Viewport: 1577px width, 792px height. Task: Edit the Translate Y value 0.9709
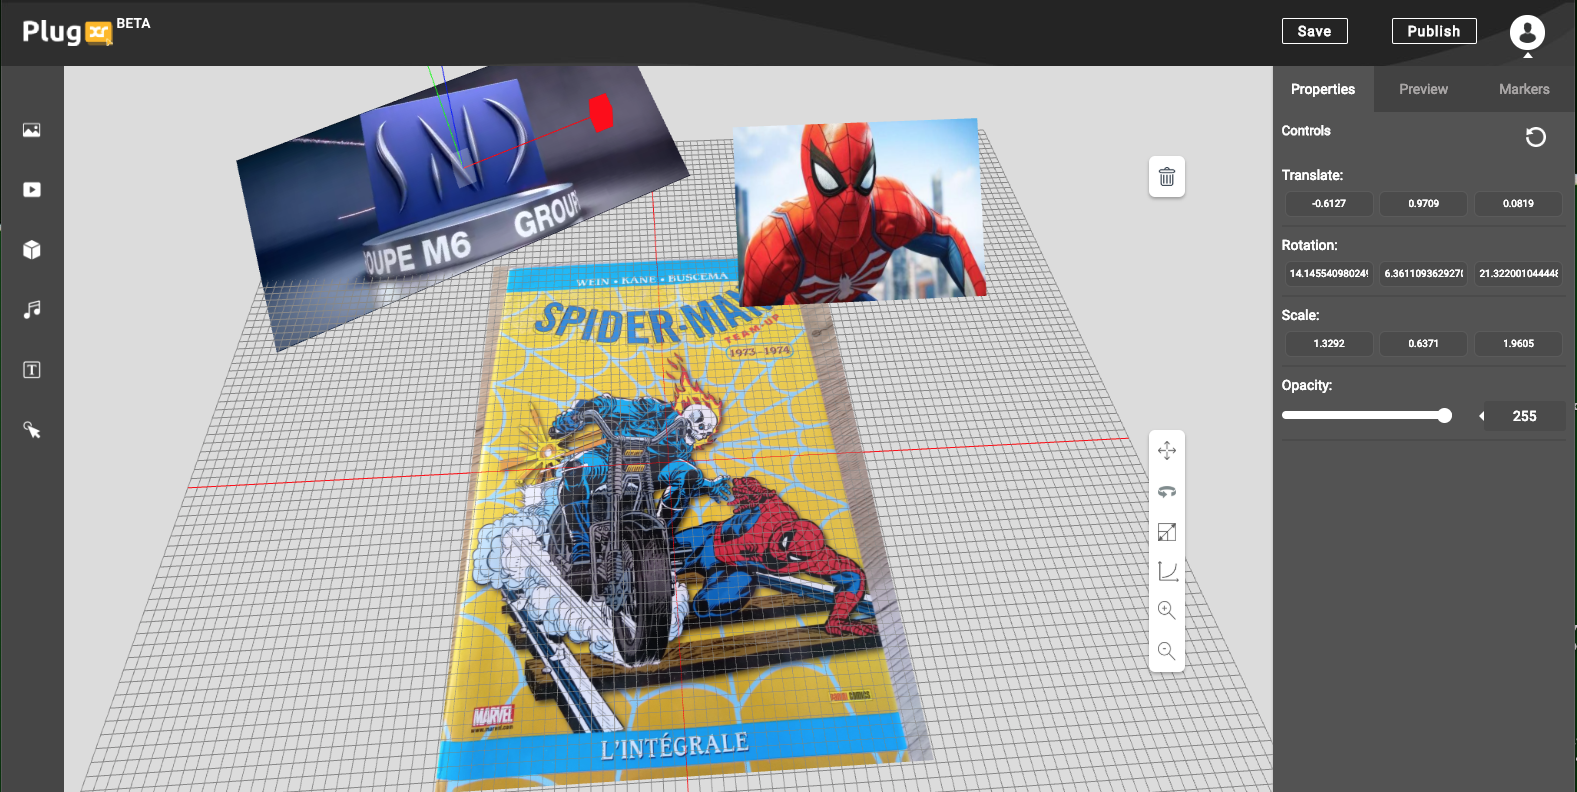(x=1424, y=203)
